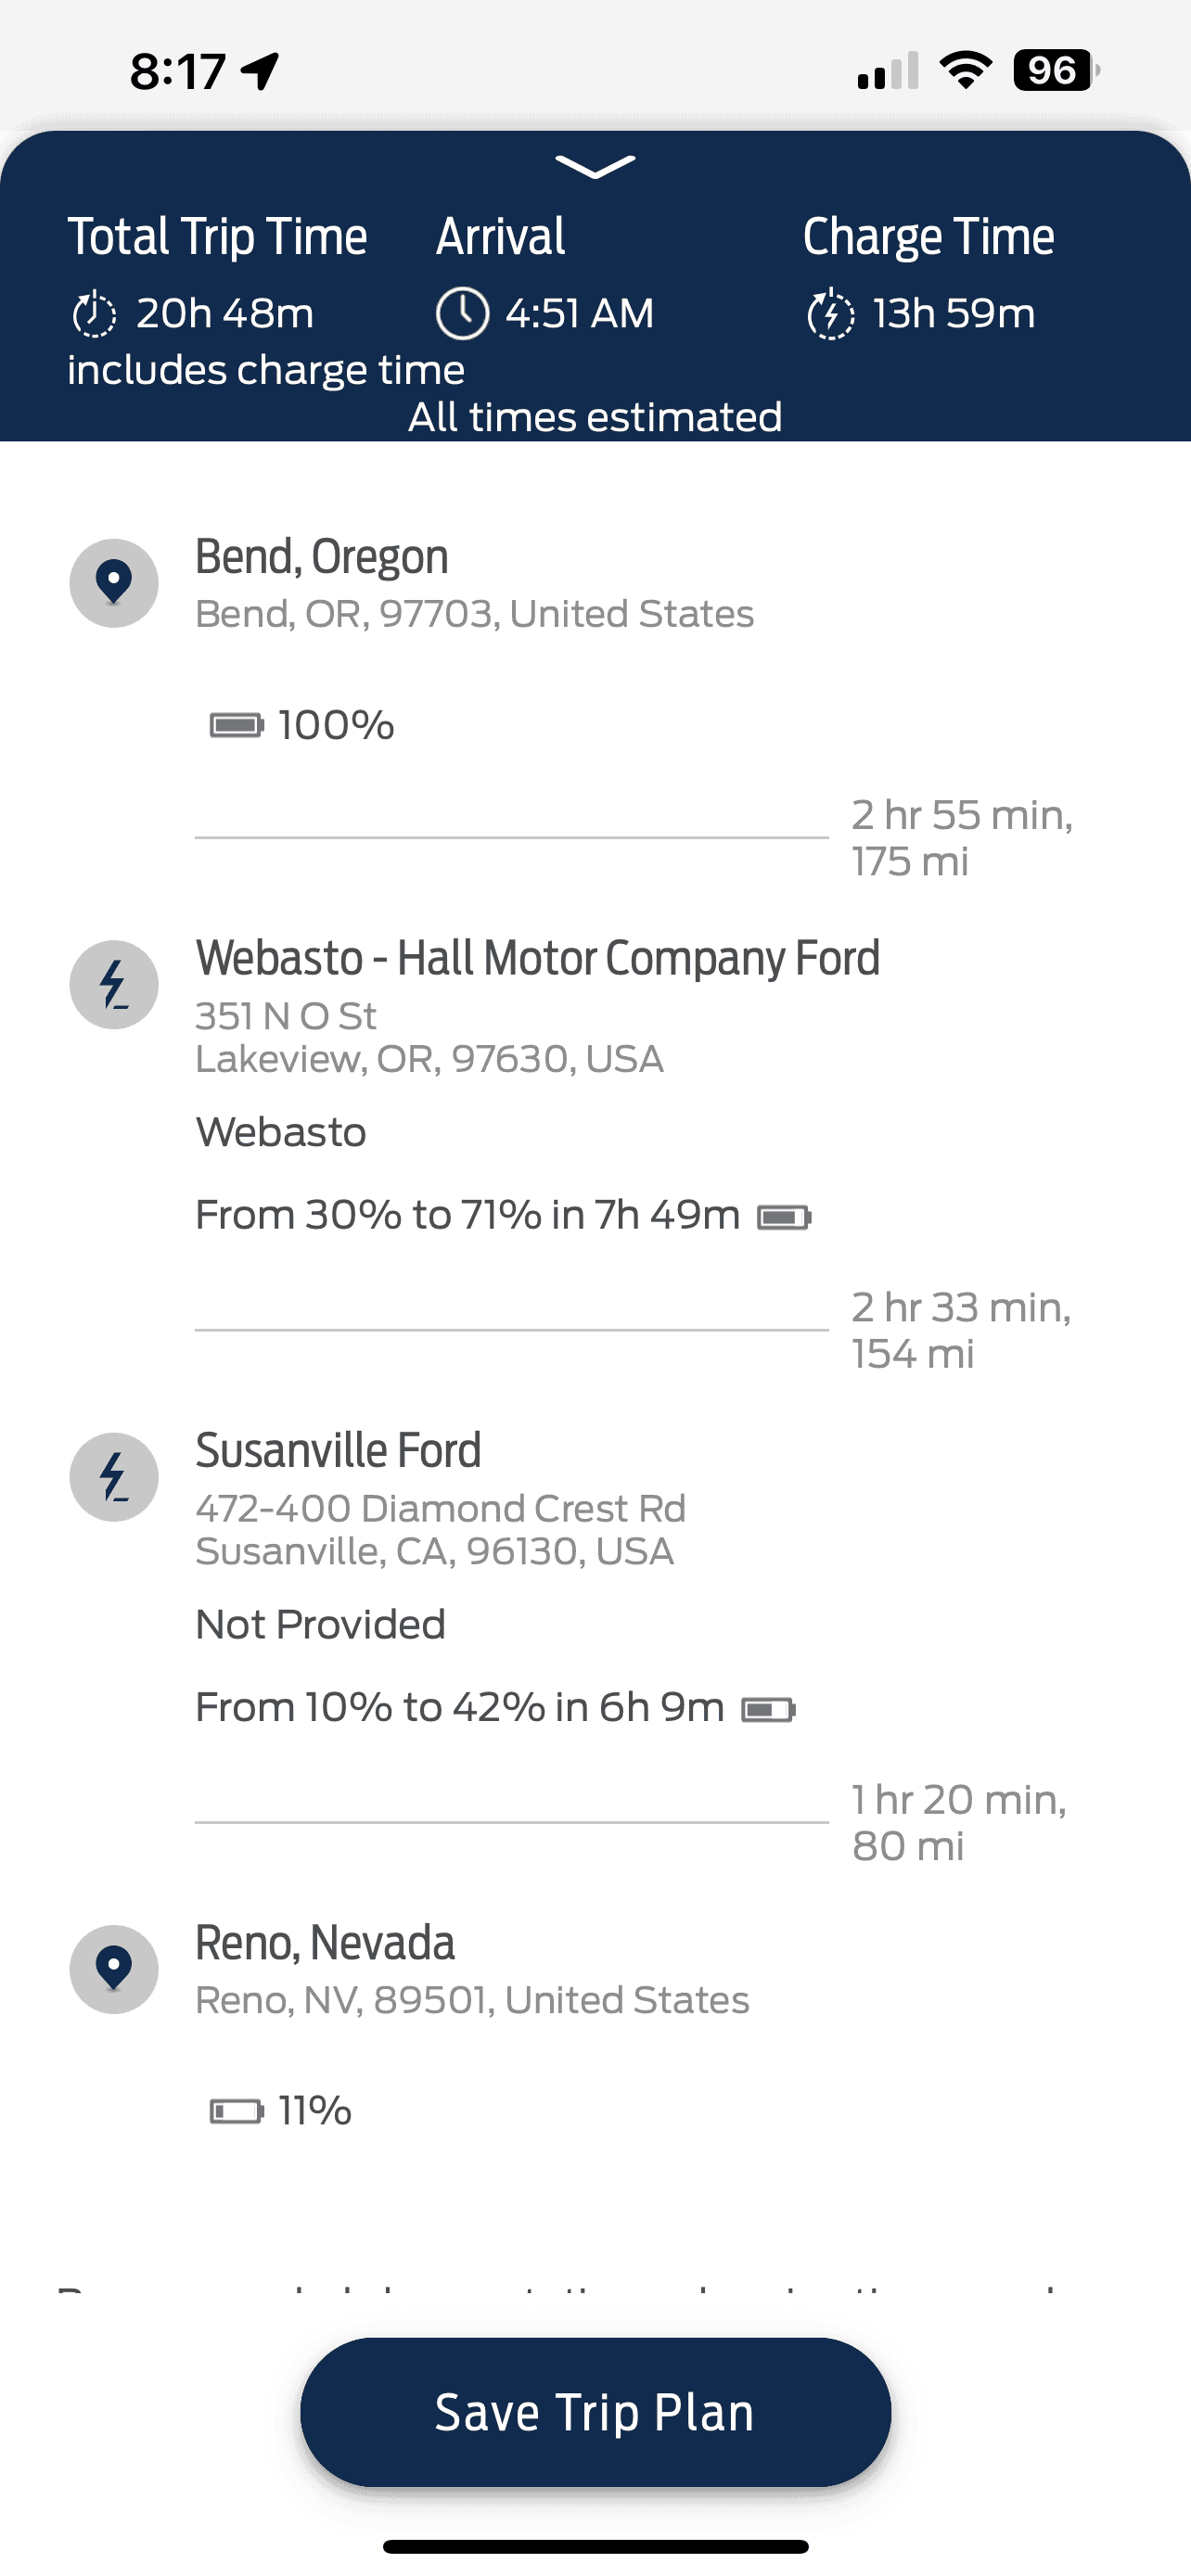Tap the Reno, Nevada destination pin icon
Viewport: 1191px width, 2576px height.
point(114,1969)
